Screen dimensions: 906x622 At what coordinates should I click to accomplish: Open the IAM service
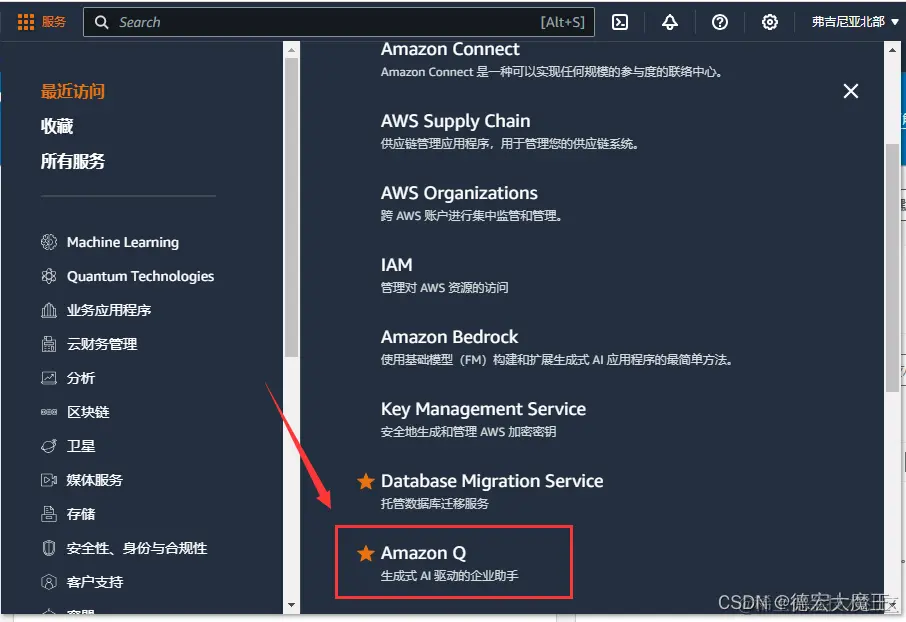(x=396, y=265)
